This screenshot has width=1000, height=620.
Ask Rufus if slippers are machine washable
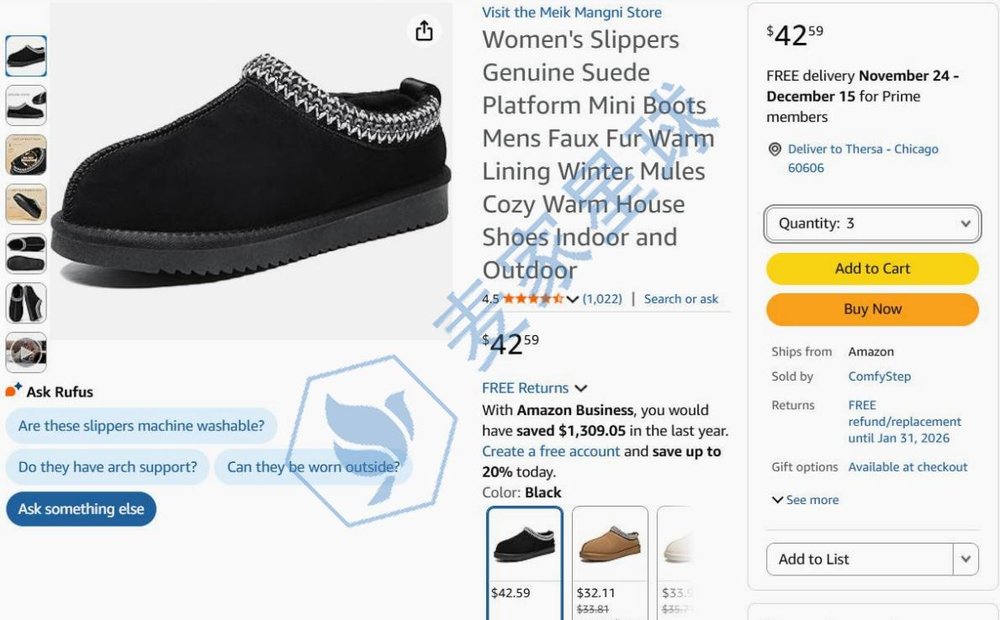coord(140,426)
